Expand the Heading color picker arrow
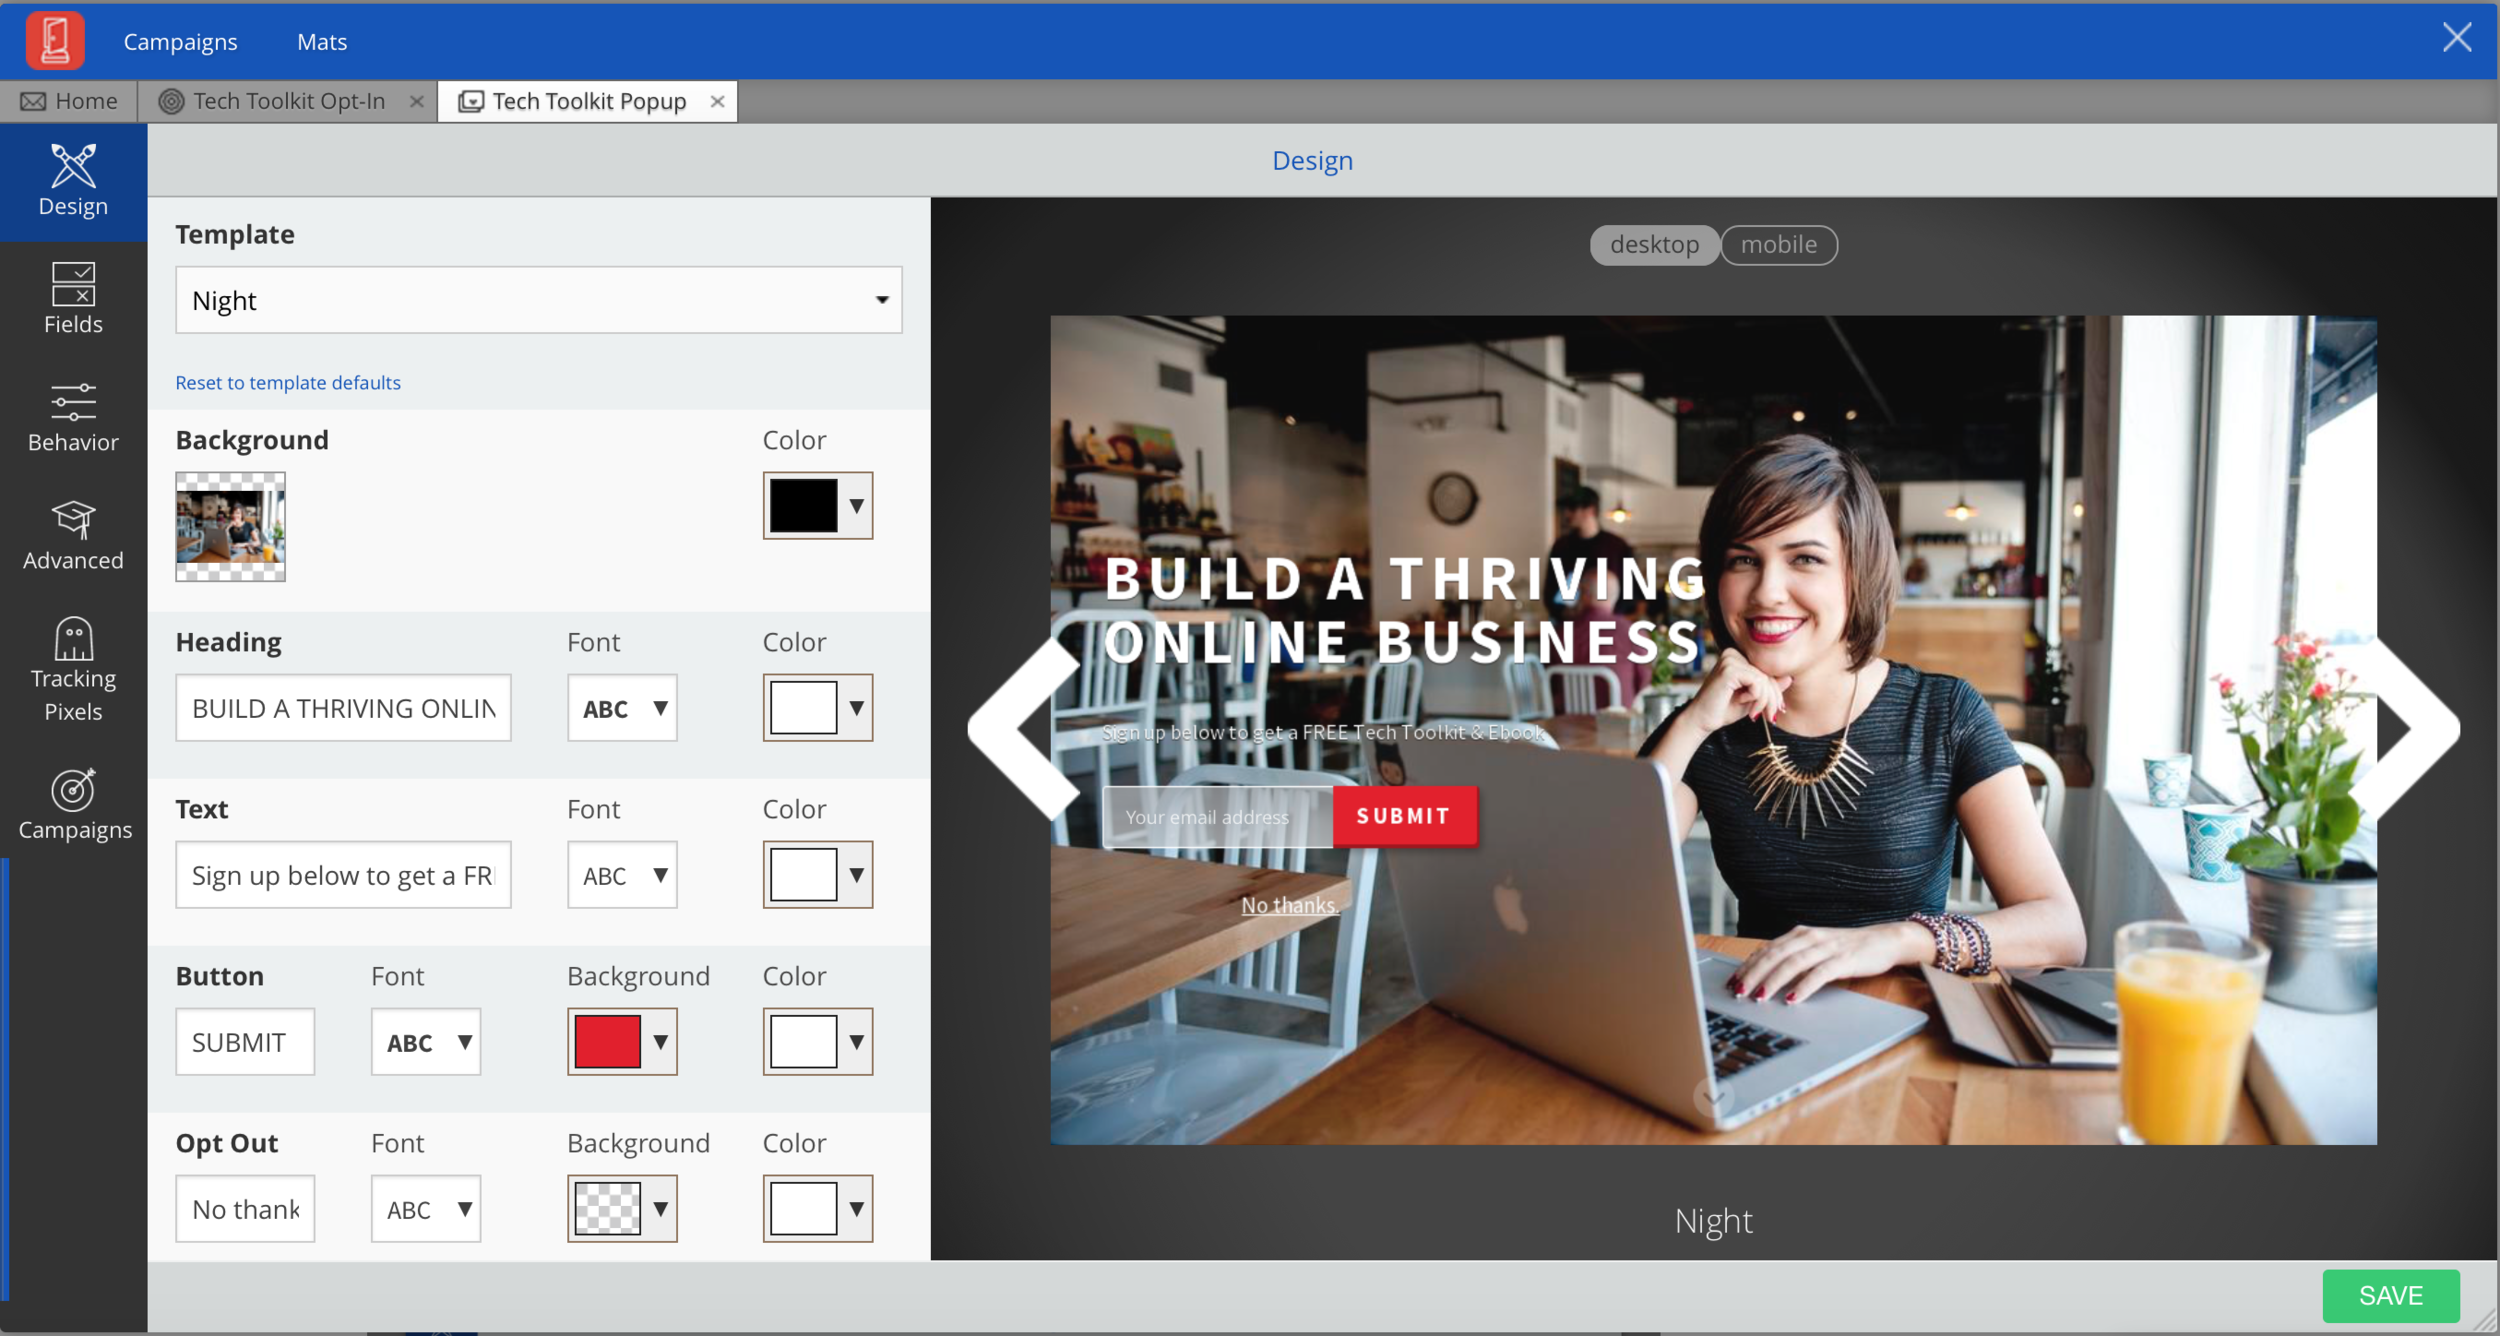 857,708
